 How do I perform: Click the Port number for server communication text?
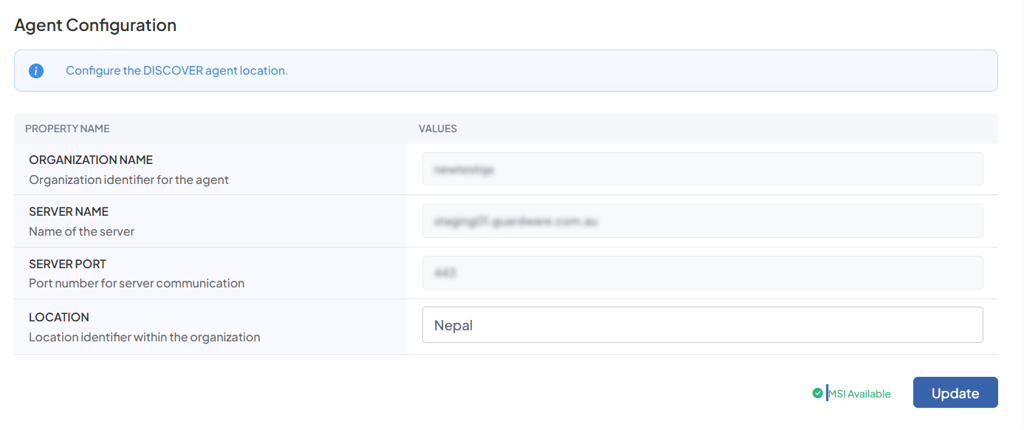tap(136, 284)
